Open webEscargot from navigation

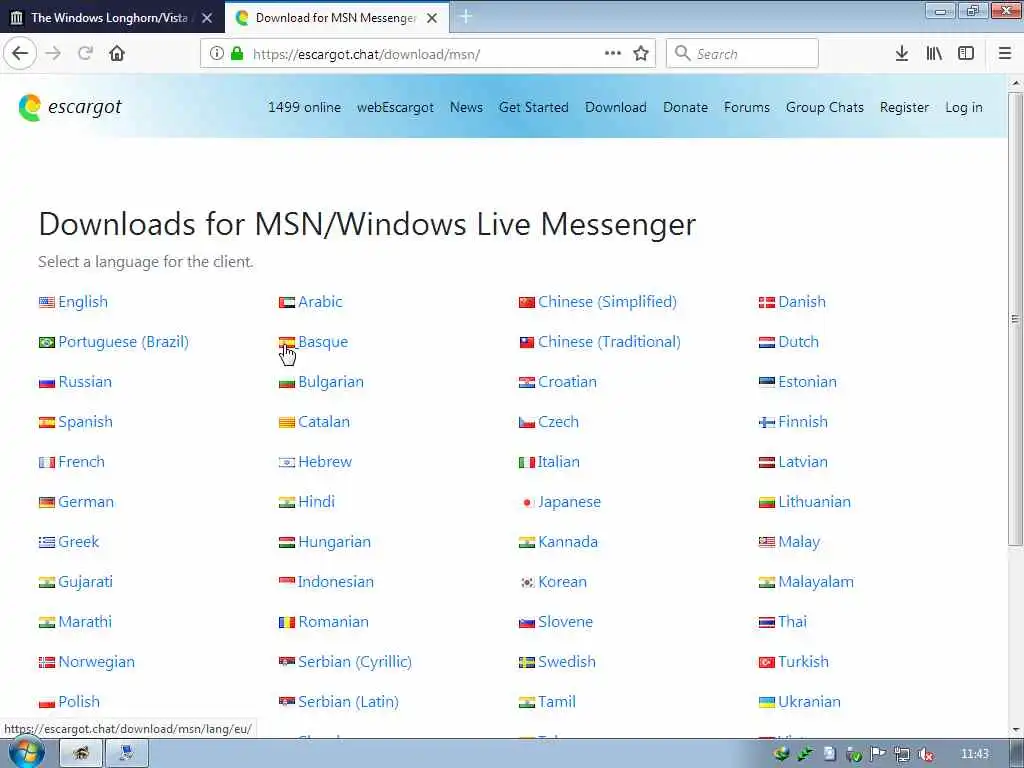[x=395, y=107]
